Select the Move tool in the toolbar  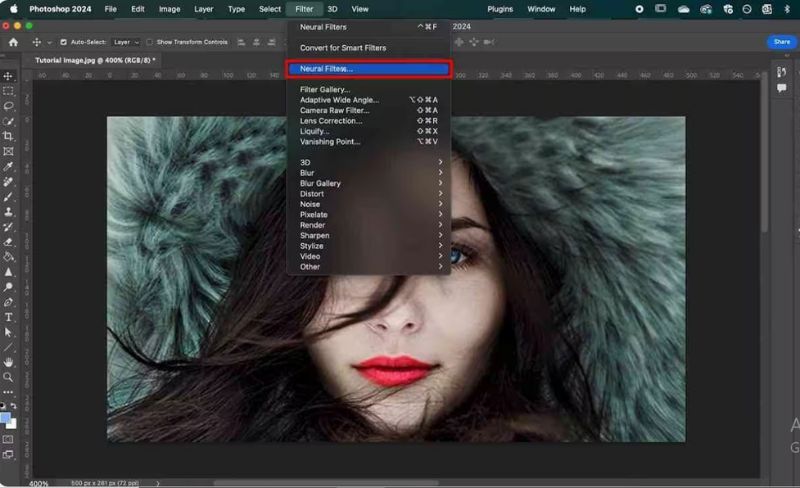click(8, 76)
